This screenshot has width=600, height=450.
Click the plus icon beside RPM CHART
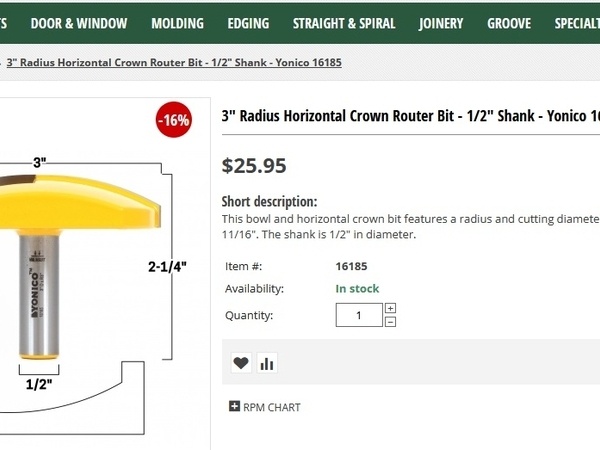coord(234,407)
